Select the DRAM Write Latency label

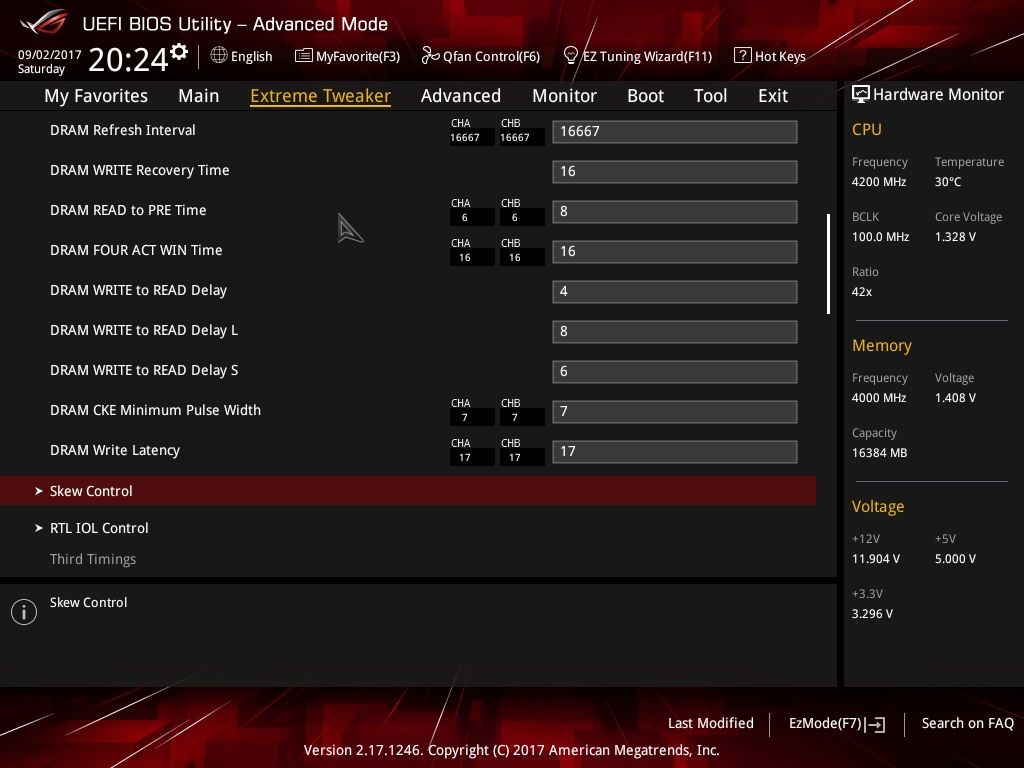pos(115,450)
